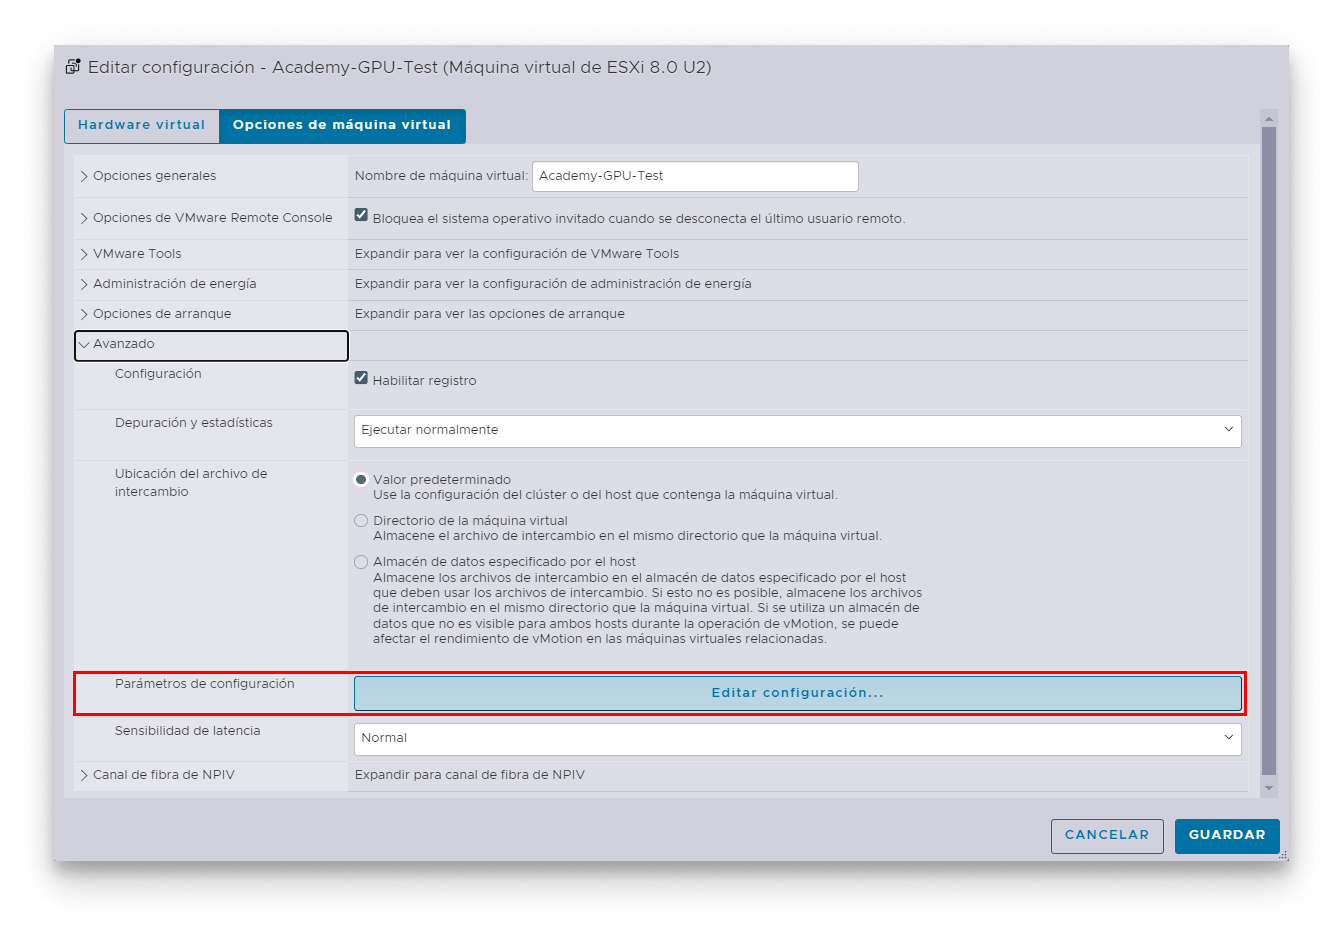Switch to the Hardware virtual tab
Viewport: 1343px width, 926px height.
(x=141, y=126)
